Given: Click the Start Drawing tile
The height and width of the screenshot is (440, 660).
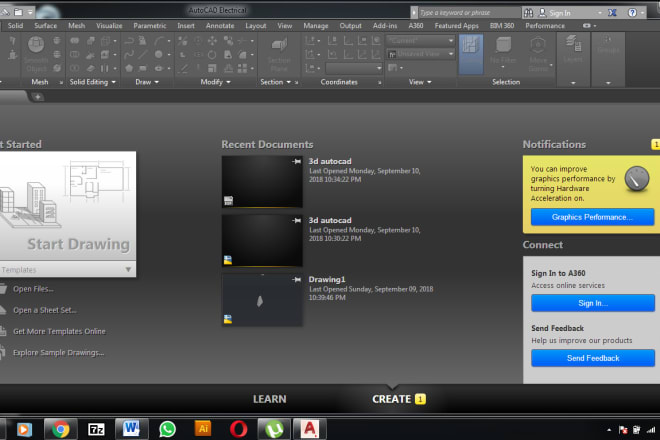Looking at the screenshot, I should (x=67, y=206).
